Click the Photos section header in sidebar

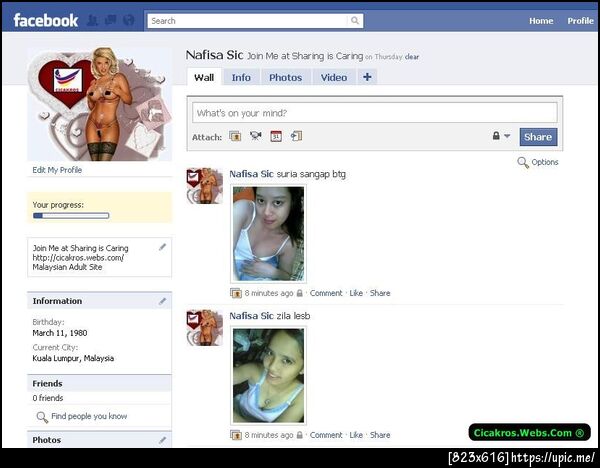coord(99,440)
